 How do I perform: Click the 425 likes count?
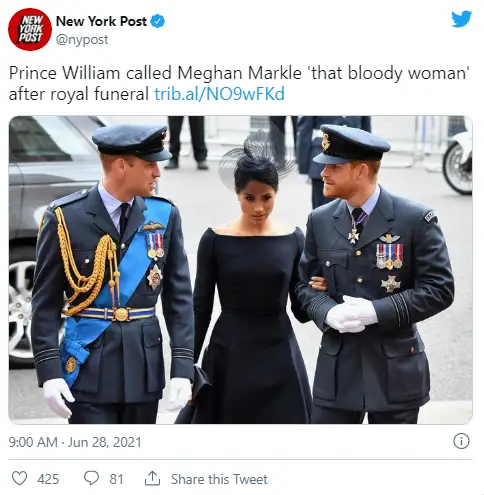click(x=48, y=479)
